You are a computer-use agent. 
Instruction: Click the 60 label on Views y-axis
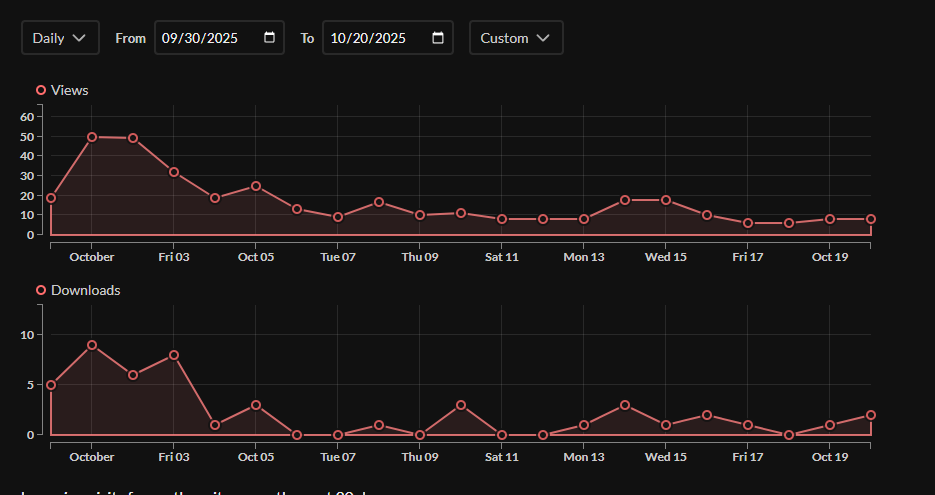point(27,117)
